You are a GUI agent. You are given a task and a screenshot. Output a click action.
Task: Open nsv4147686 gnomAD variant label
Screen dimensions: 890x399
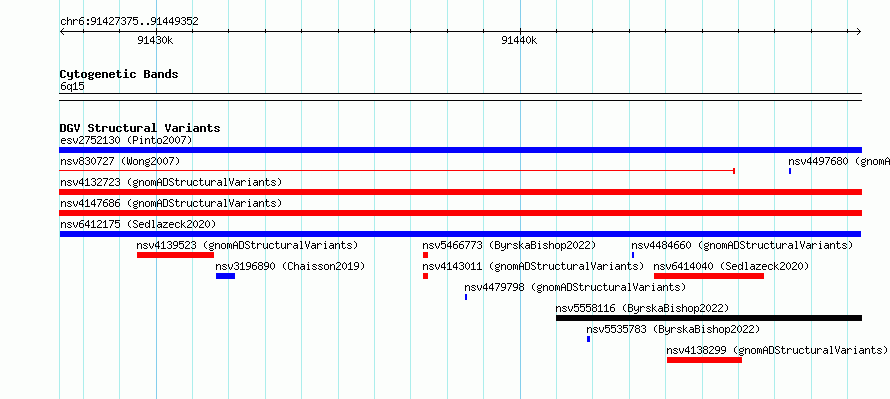171,203
